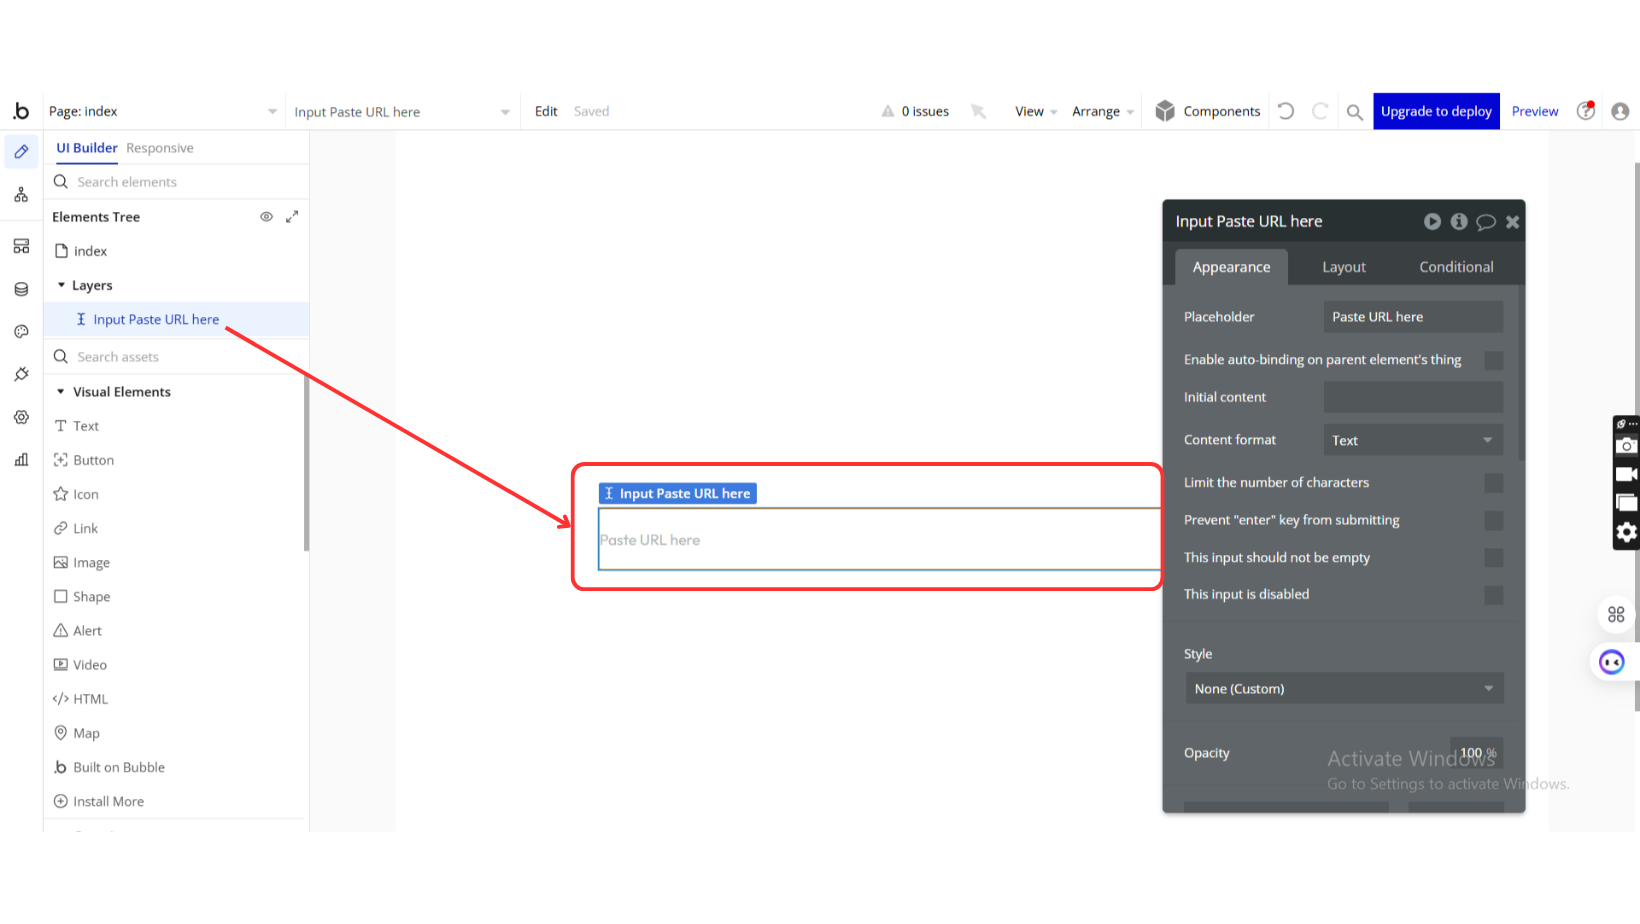Click the search magnifier in top bar
Viewport: 1640px width, 924px height.
(1354, 112)
